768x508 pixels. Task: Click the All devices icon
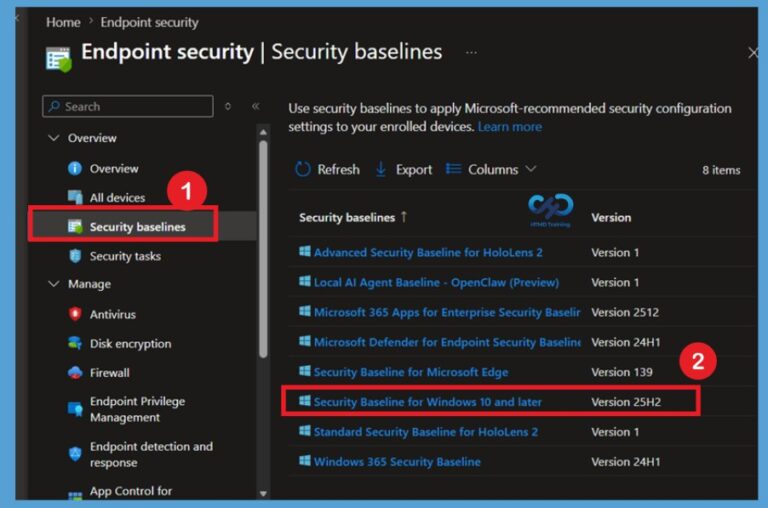tap(75, 197)
